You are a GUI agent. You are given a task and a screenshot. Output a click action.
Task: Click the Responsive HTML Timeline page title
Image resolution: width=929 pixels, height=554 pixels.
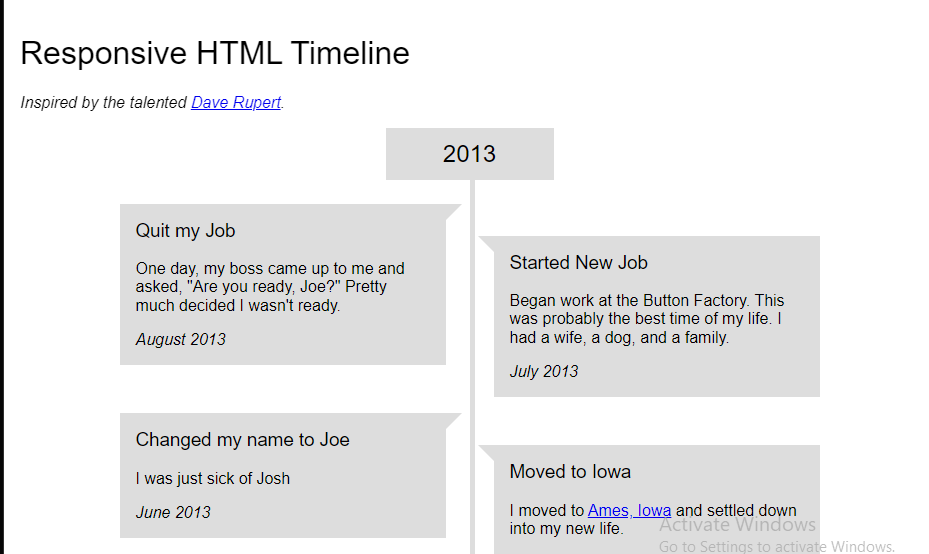[215, 53]
